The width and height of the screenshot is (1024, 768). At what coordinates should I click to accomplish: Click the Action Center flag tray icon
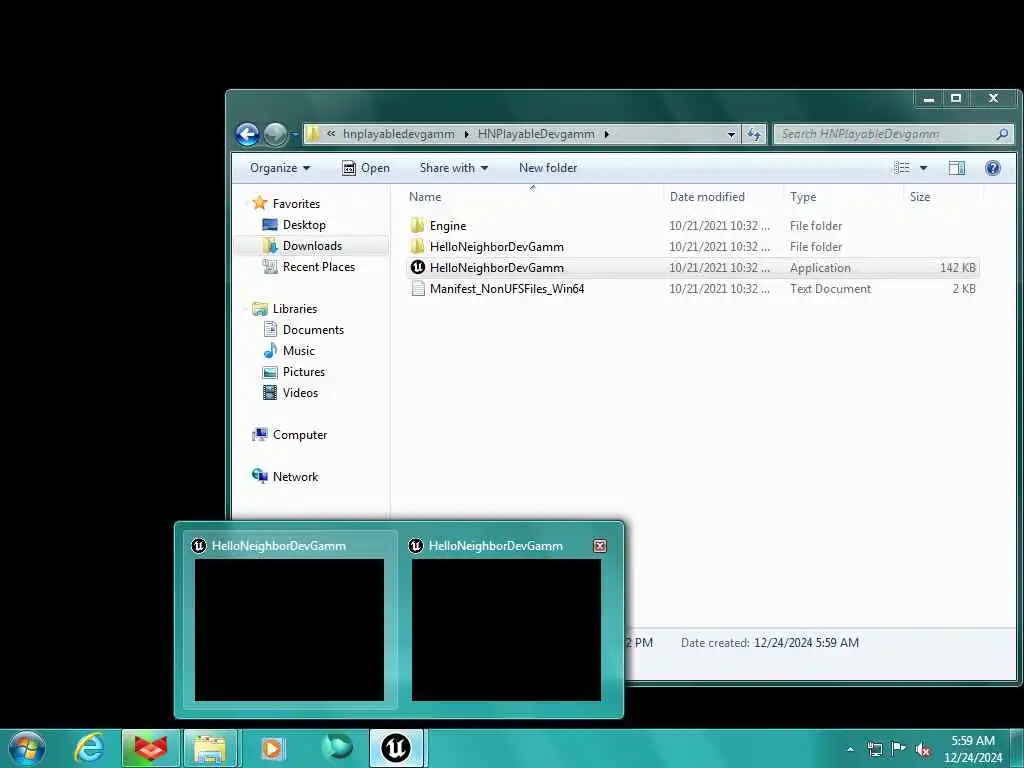pyautogui.click(x=899, y=749)
